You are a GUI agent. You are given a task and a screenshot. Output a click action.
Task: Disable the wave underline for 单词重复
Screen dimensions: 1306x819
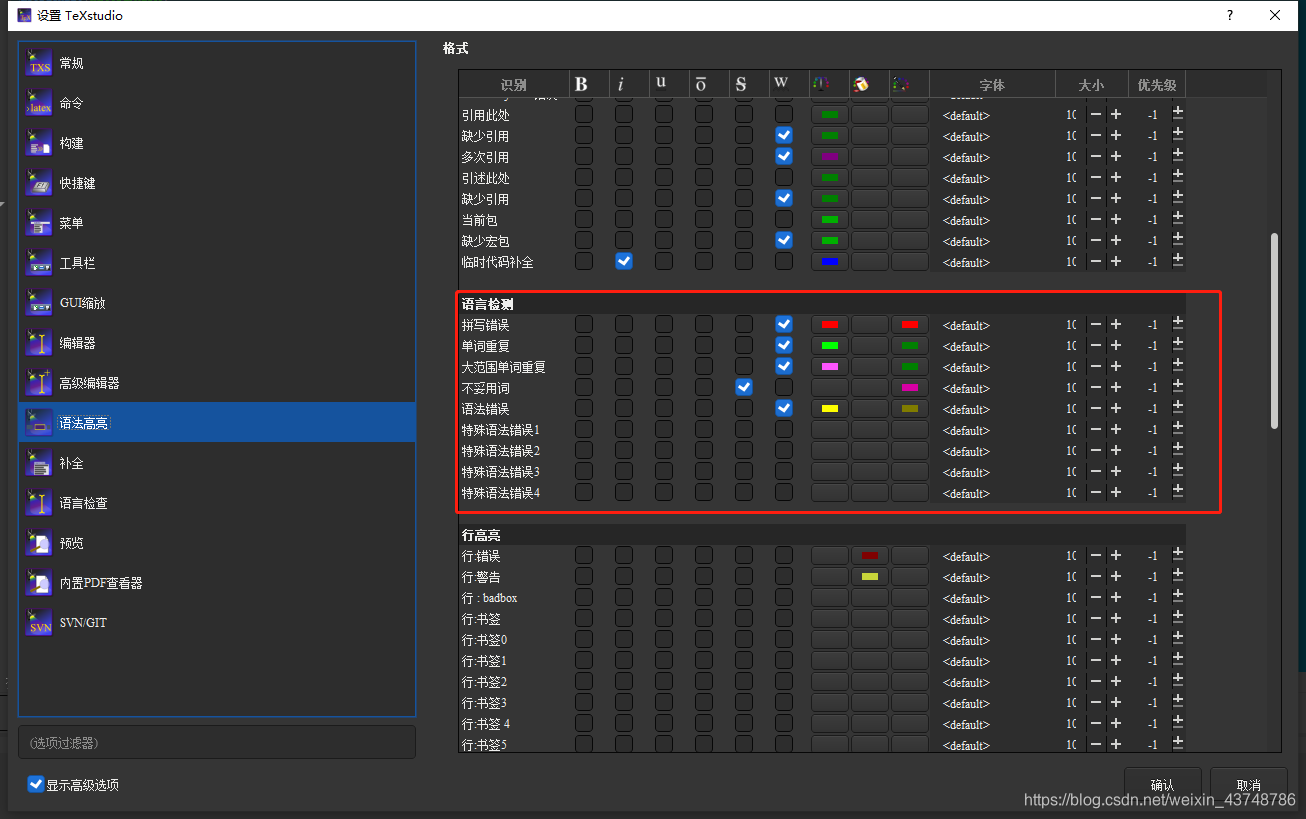coord(783,344)
